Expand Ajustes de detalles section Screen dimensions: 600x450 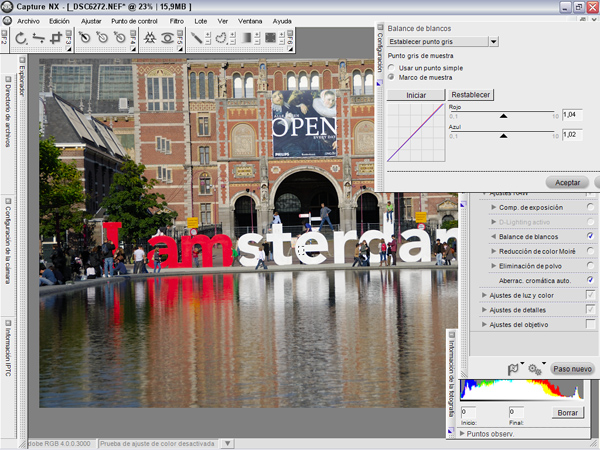pyautogui.click(x=484, y=310)
